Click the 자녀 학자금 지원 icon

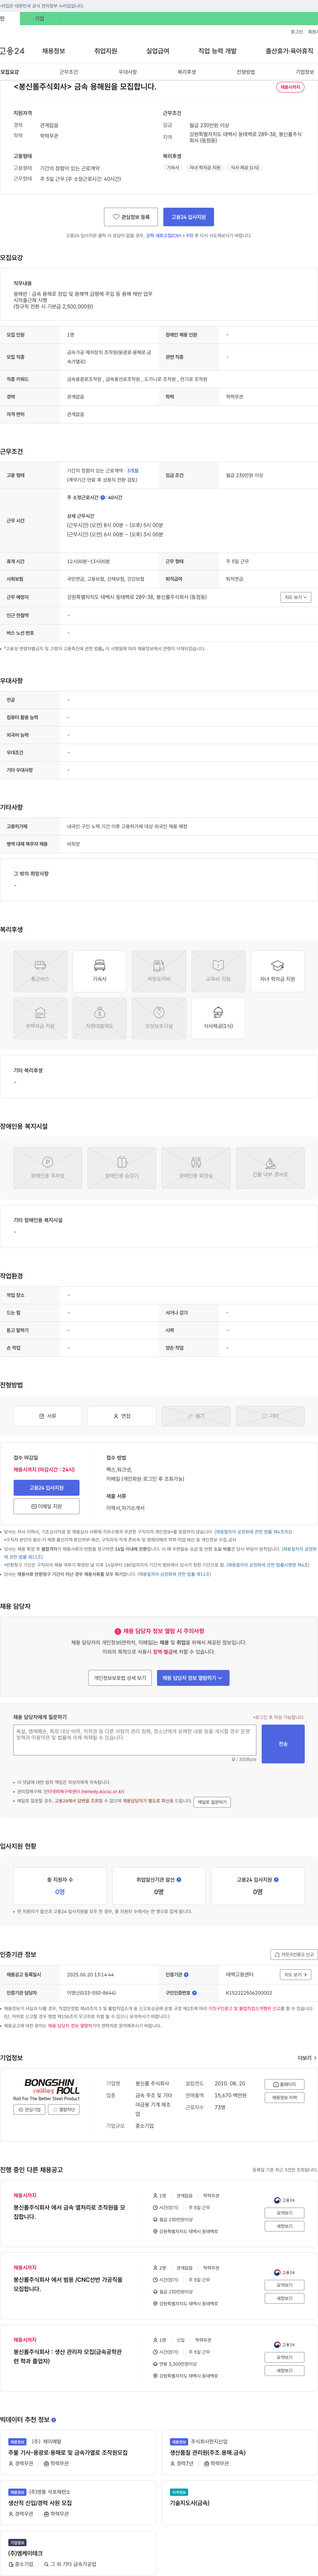[277, 971]
